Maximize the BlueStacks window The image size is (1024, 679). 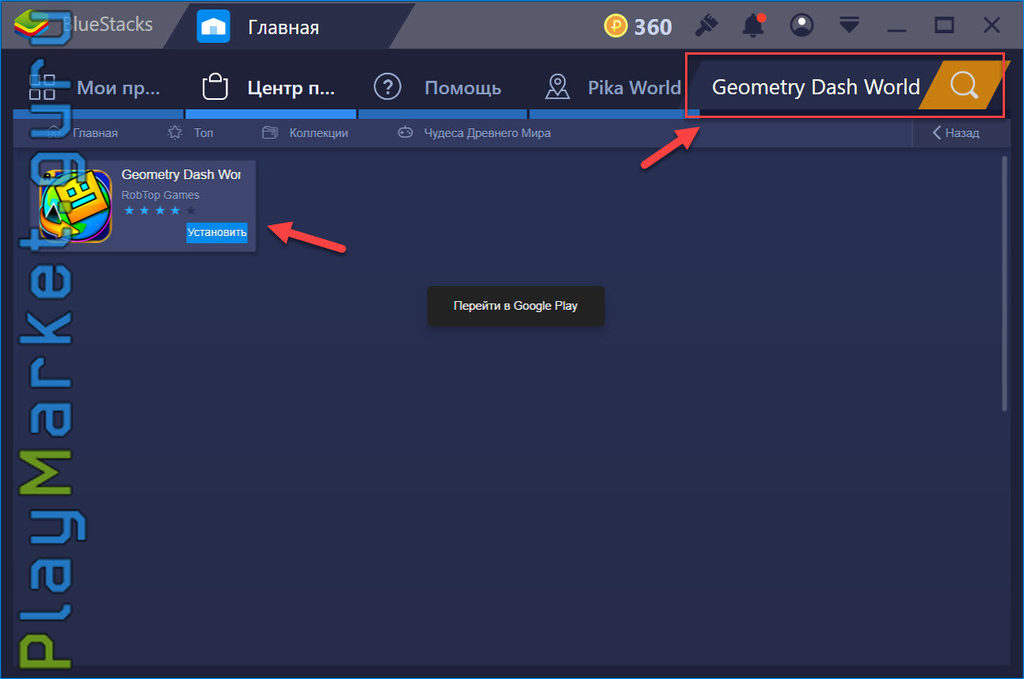click(x=944, y=25)
